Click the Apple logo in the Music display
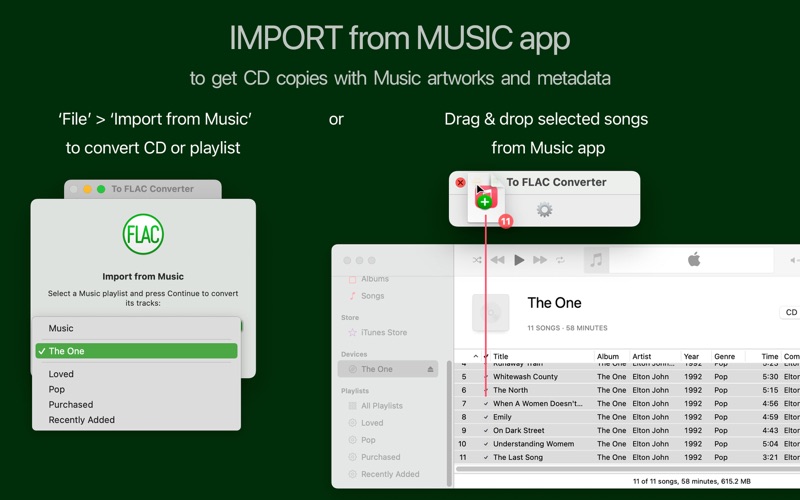This screenshot has height=500, width=800. (x=694, y=260)
